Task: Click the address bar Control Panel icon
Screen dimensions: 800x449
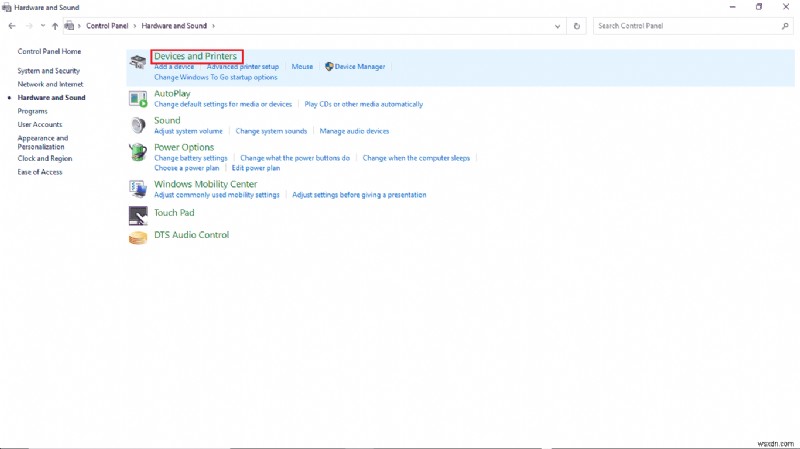Action: [x=70, y=26]
